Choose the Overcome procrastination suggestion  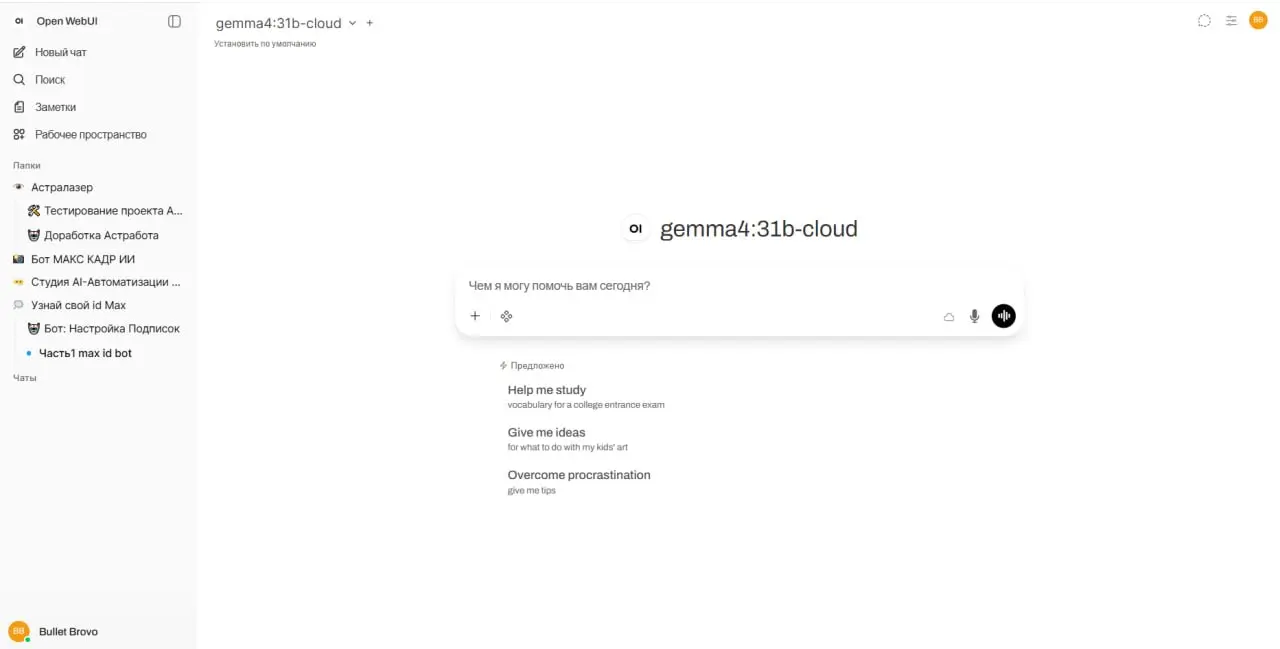tap(579, 482)
